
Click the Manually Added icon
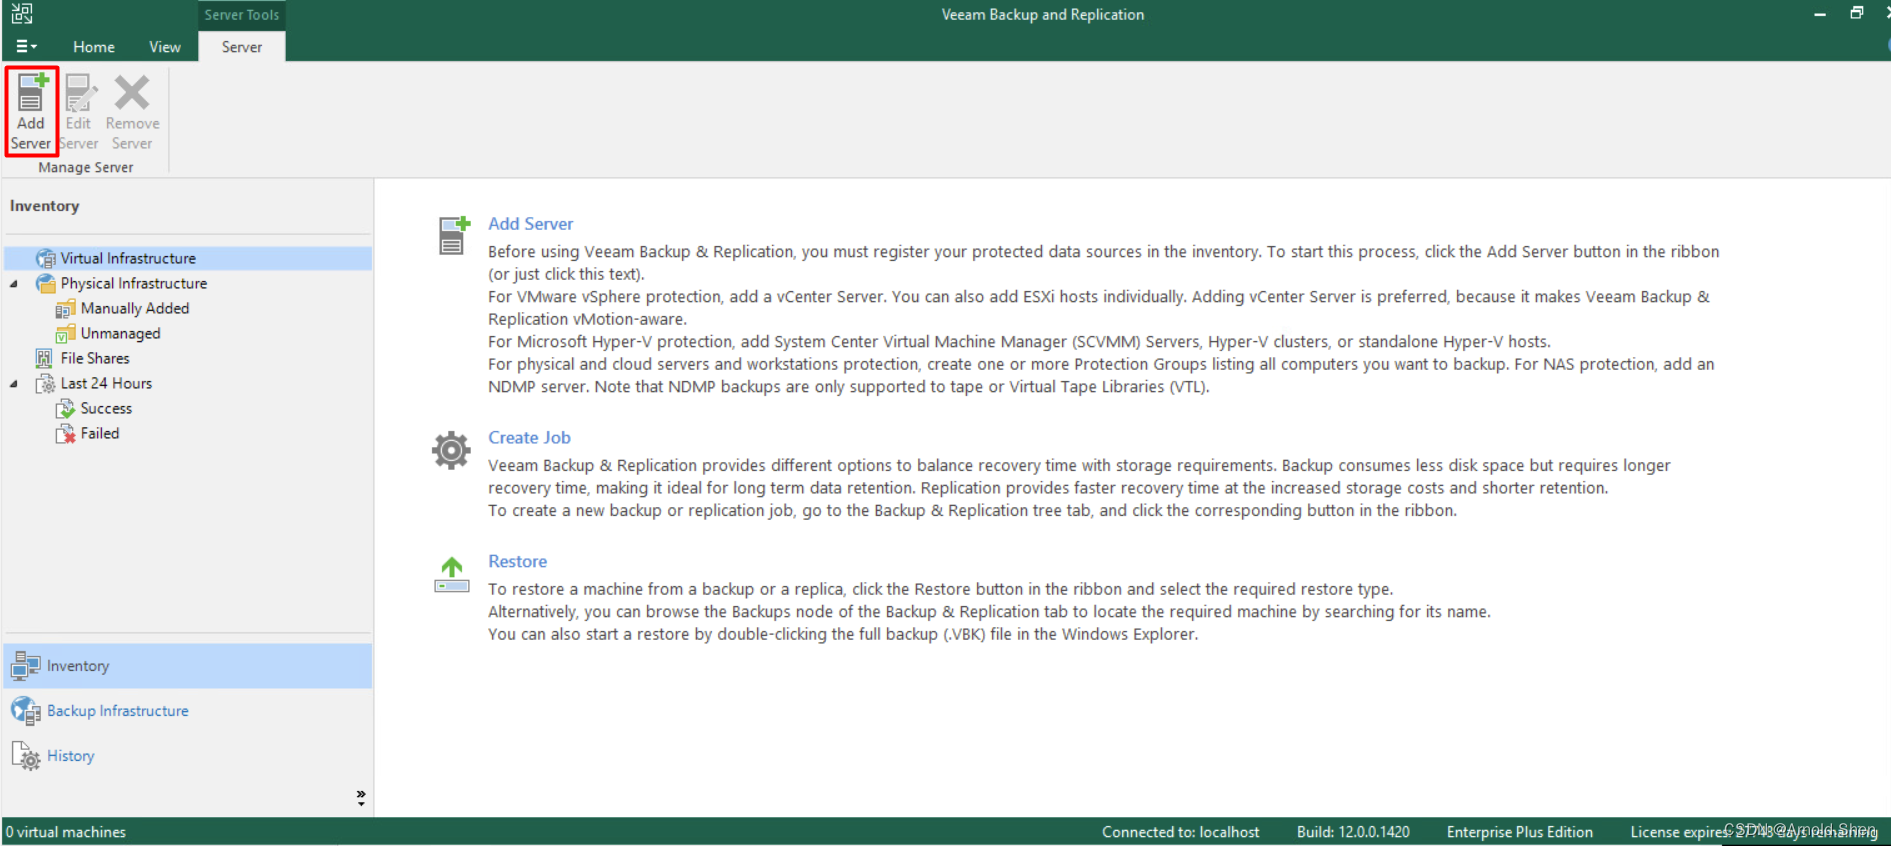point(65,308)
